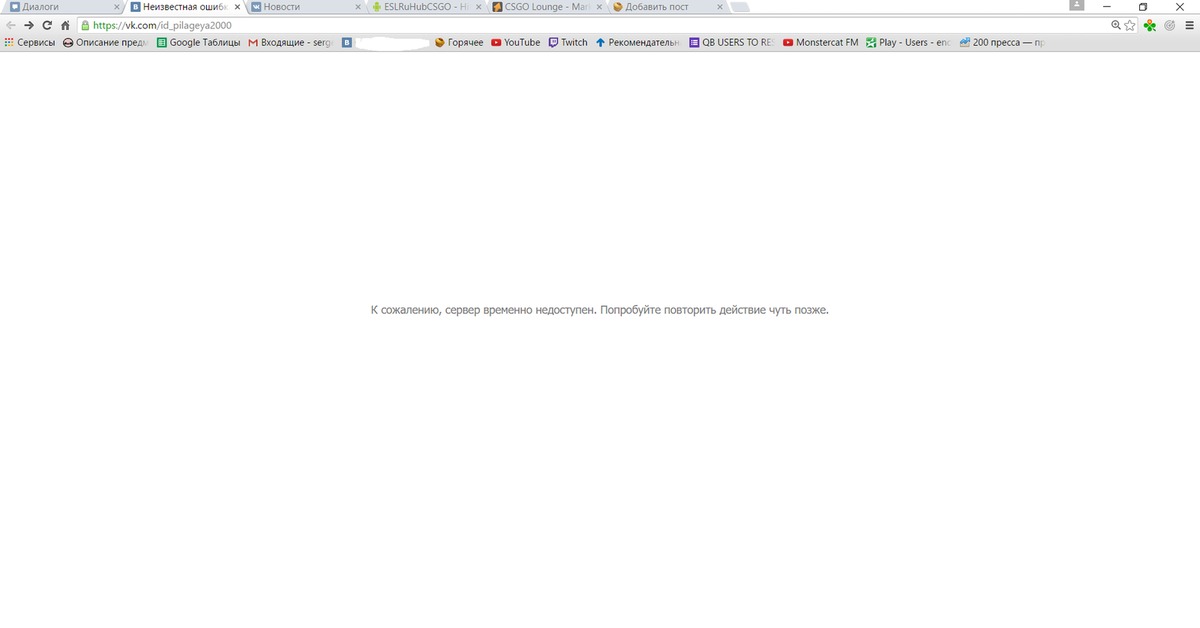
Task: Close the CSGO Lounge tab
Action: point(599,7)
